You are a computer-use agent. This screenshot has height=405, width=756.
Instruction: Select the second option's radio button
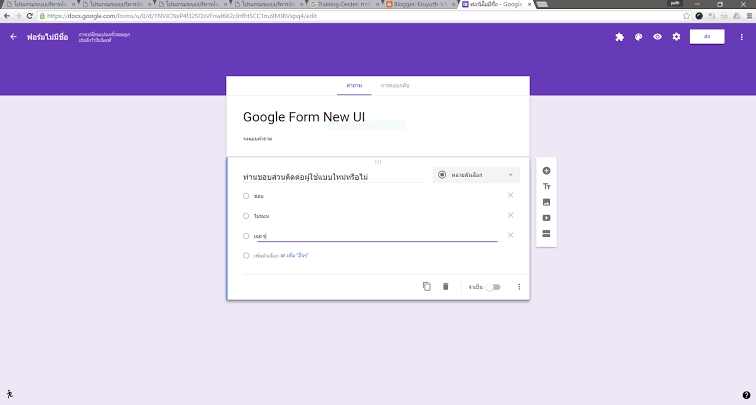(246, 216)
